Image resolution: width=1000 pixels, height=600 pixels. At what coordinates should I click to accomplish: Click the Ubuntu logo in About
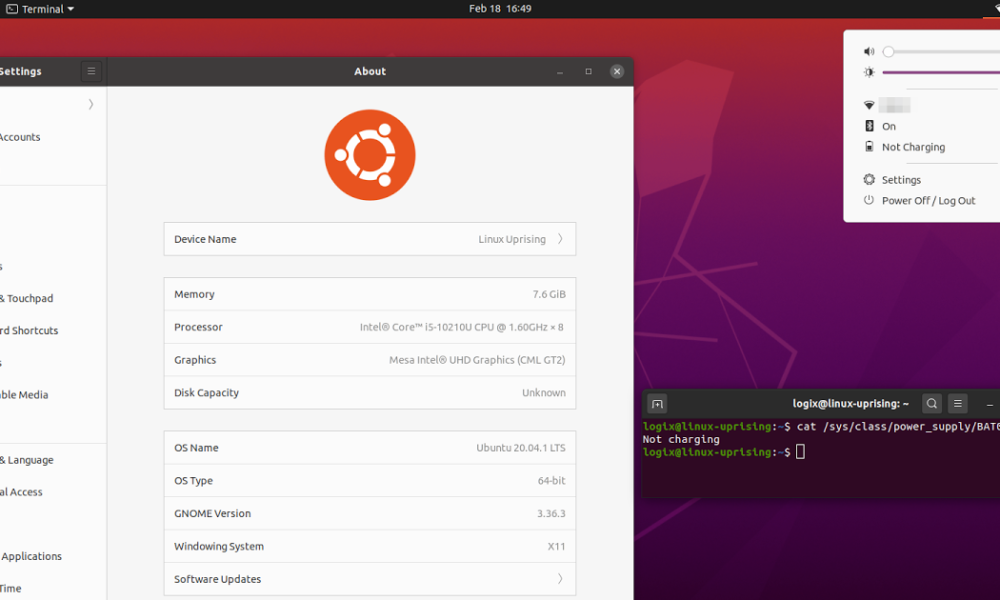(x=370, y=155)
